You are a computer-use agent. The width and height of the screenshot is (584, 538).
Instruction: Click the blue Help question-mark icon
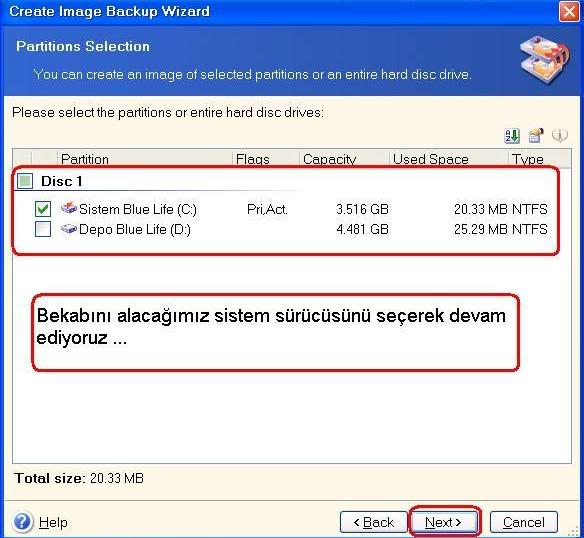click(x=23, y=521)
